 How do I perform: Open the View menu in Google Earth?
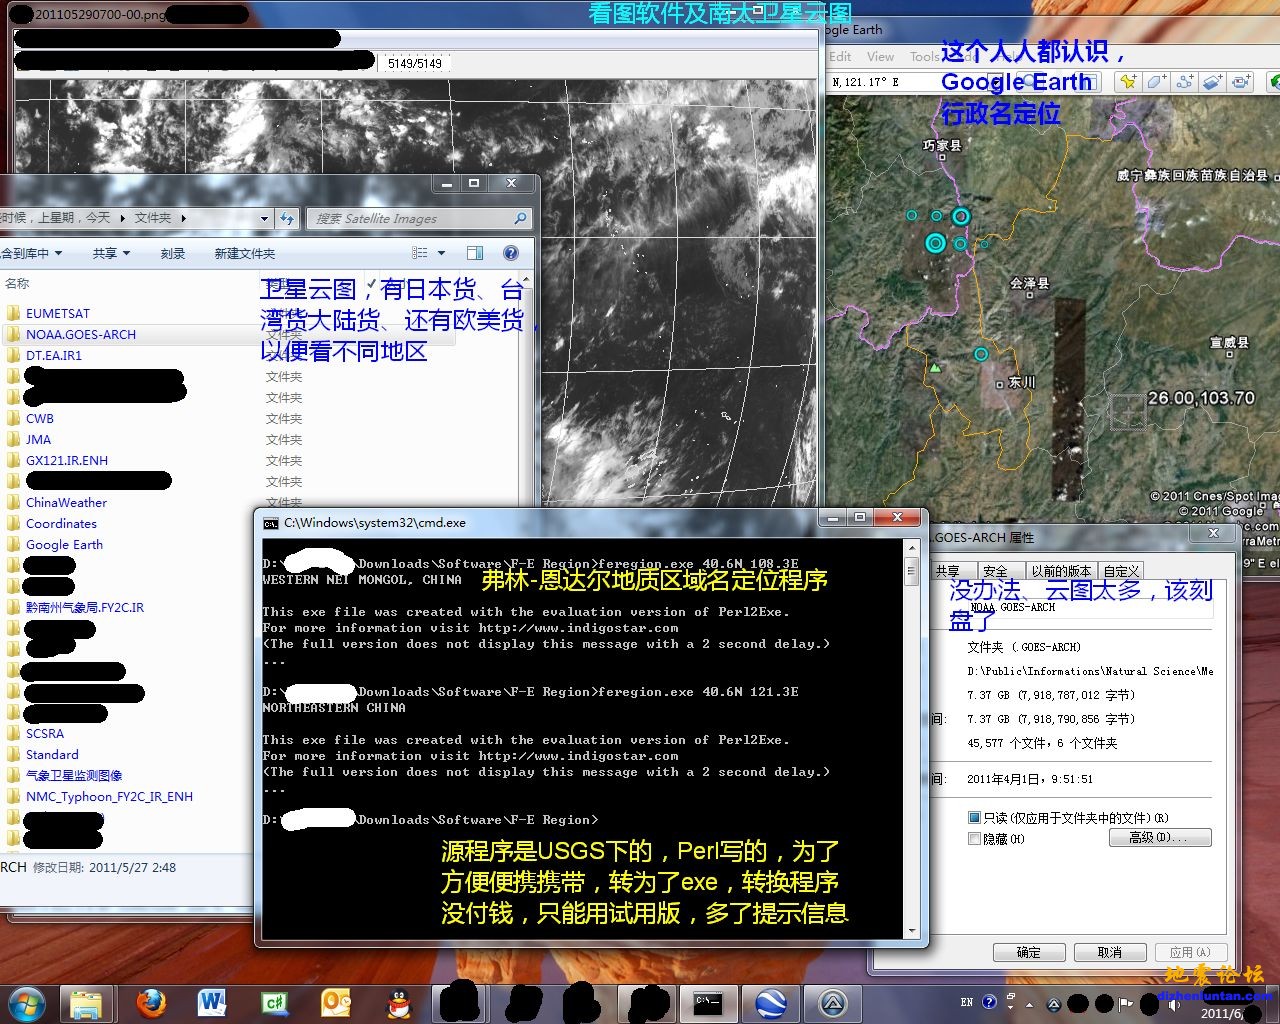pyautogui.click(x=880, y=57)
